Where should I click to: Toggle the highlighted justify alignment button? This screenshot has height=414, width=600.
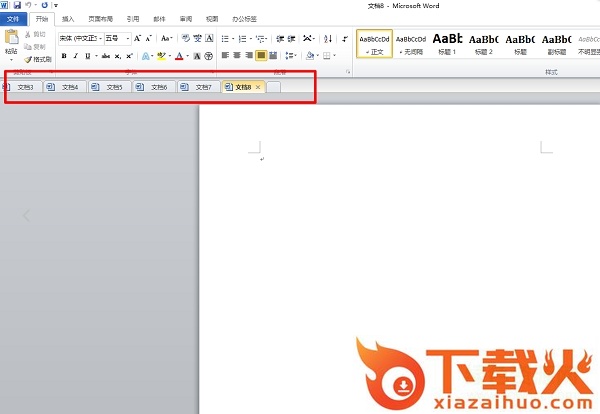[262, 56]
